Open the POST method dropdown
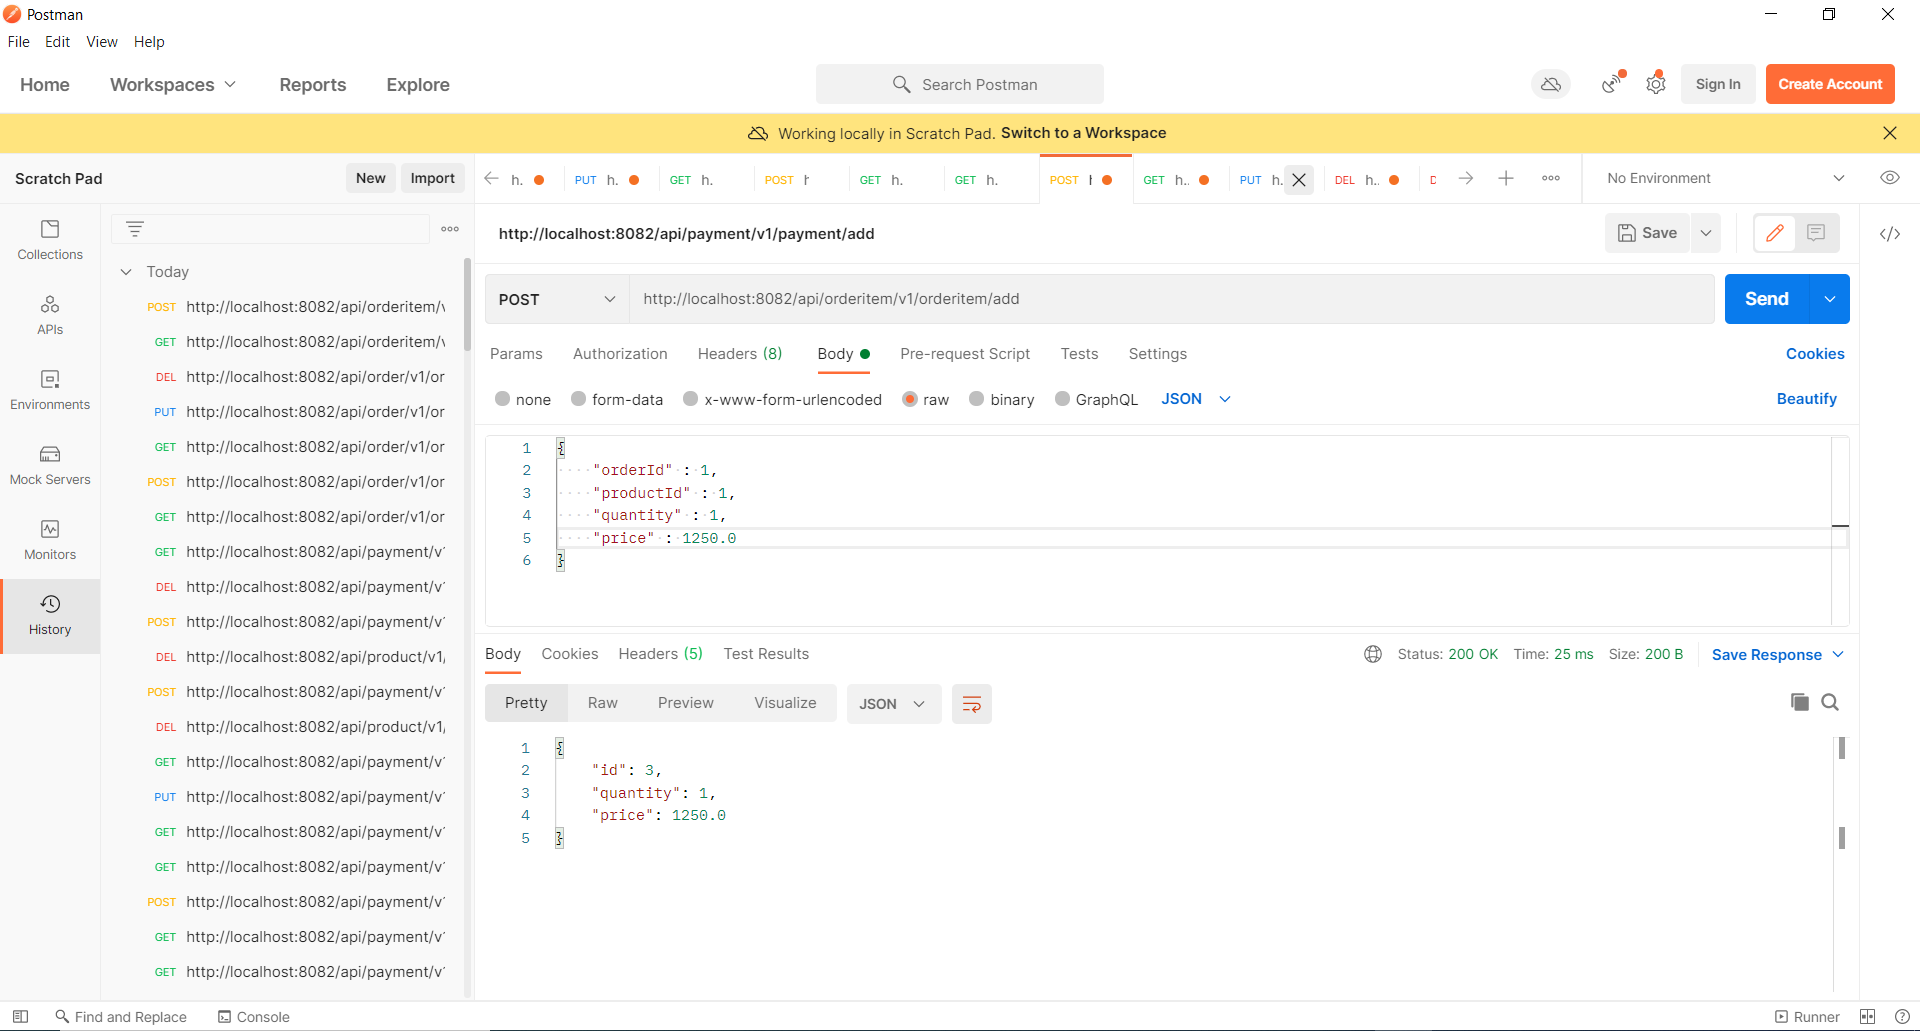 [557, 299]
